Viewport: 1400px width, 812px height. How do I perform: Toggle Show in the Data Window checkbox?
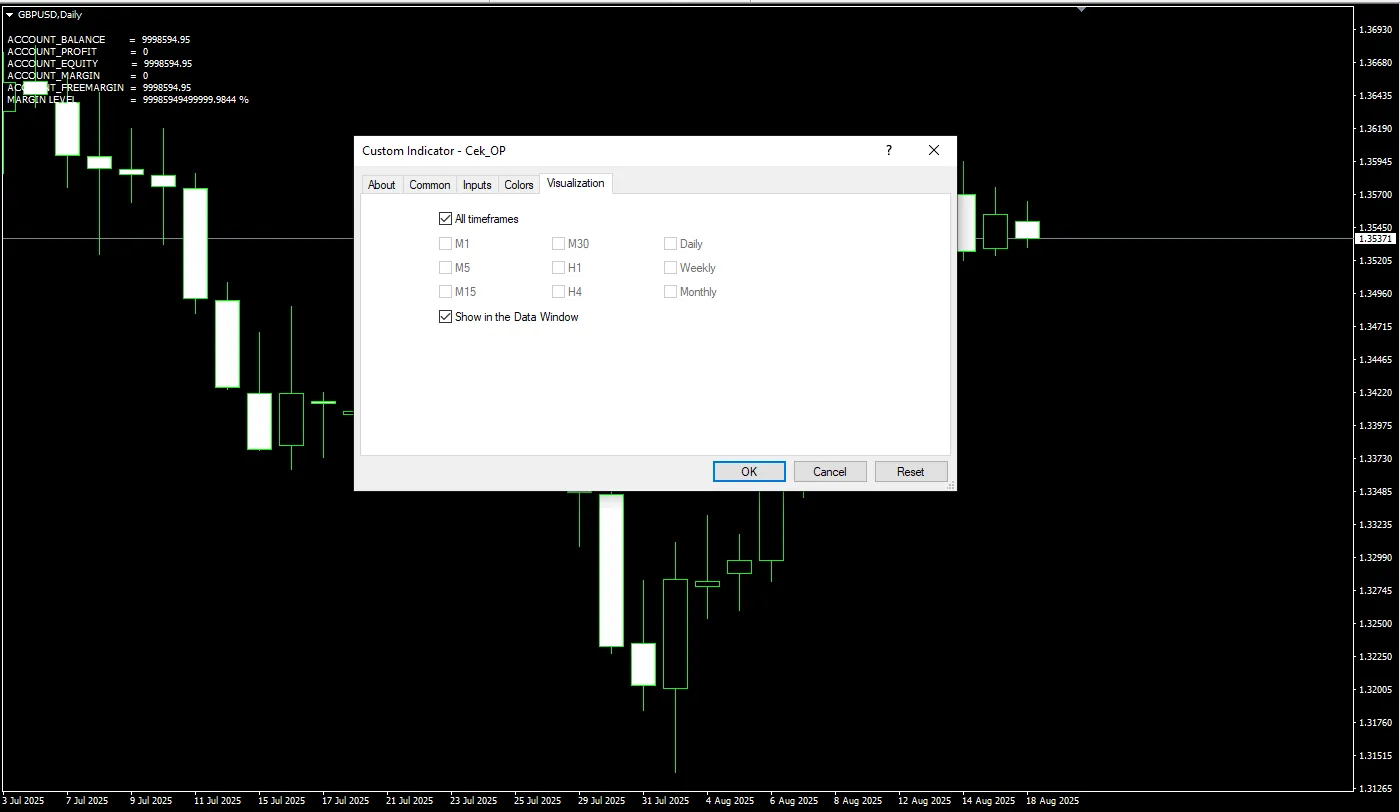(x=446, y=317)
